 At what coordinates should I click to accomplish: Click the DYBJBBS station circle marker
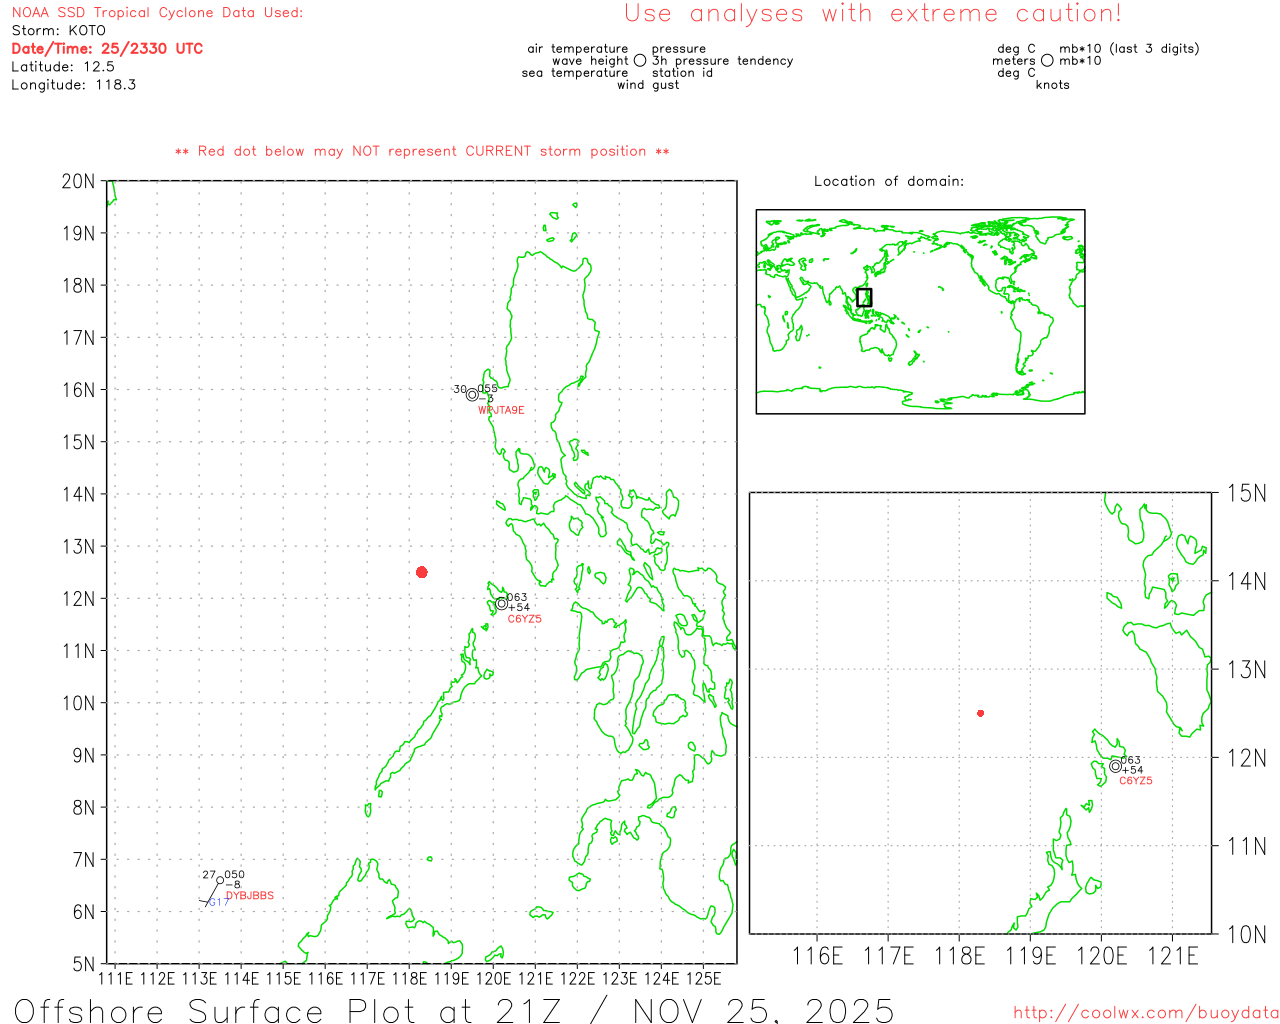click(x=220, y=881)
